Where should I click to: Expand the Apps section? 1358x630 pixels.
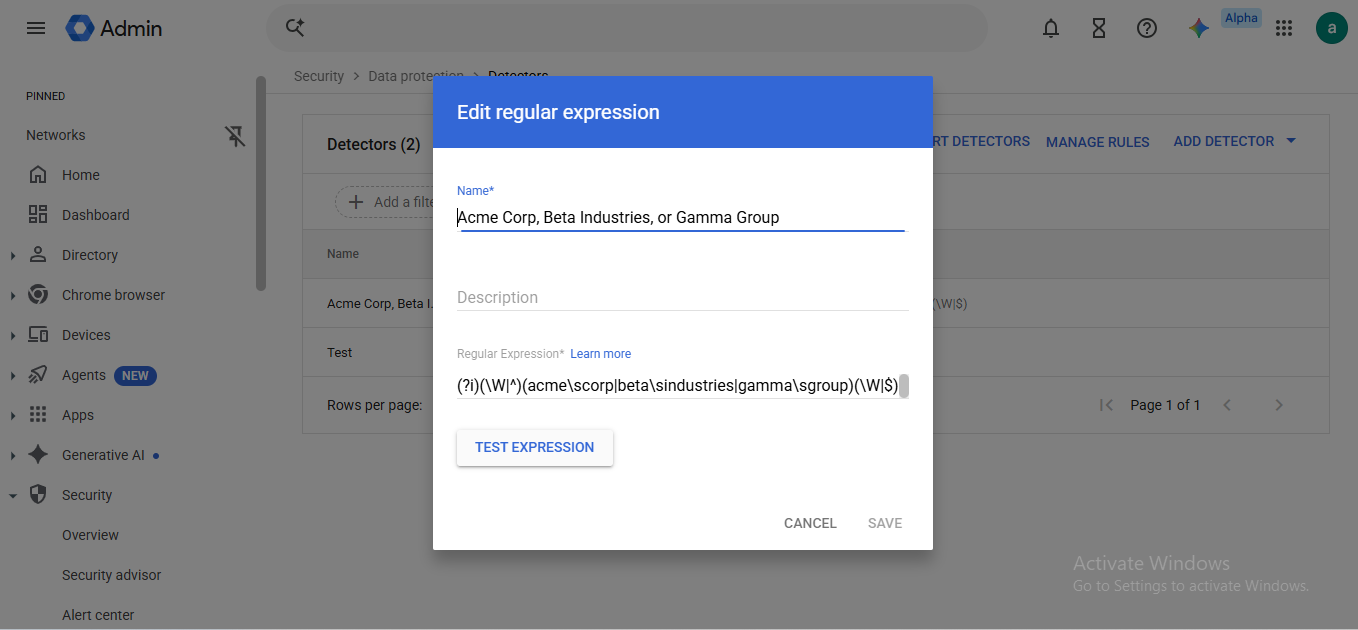click(13, 416)
